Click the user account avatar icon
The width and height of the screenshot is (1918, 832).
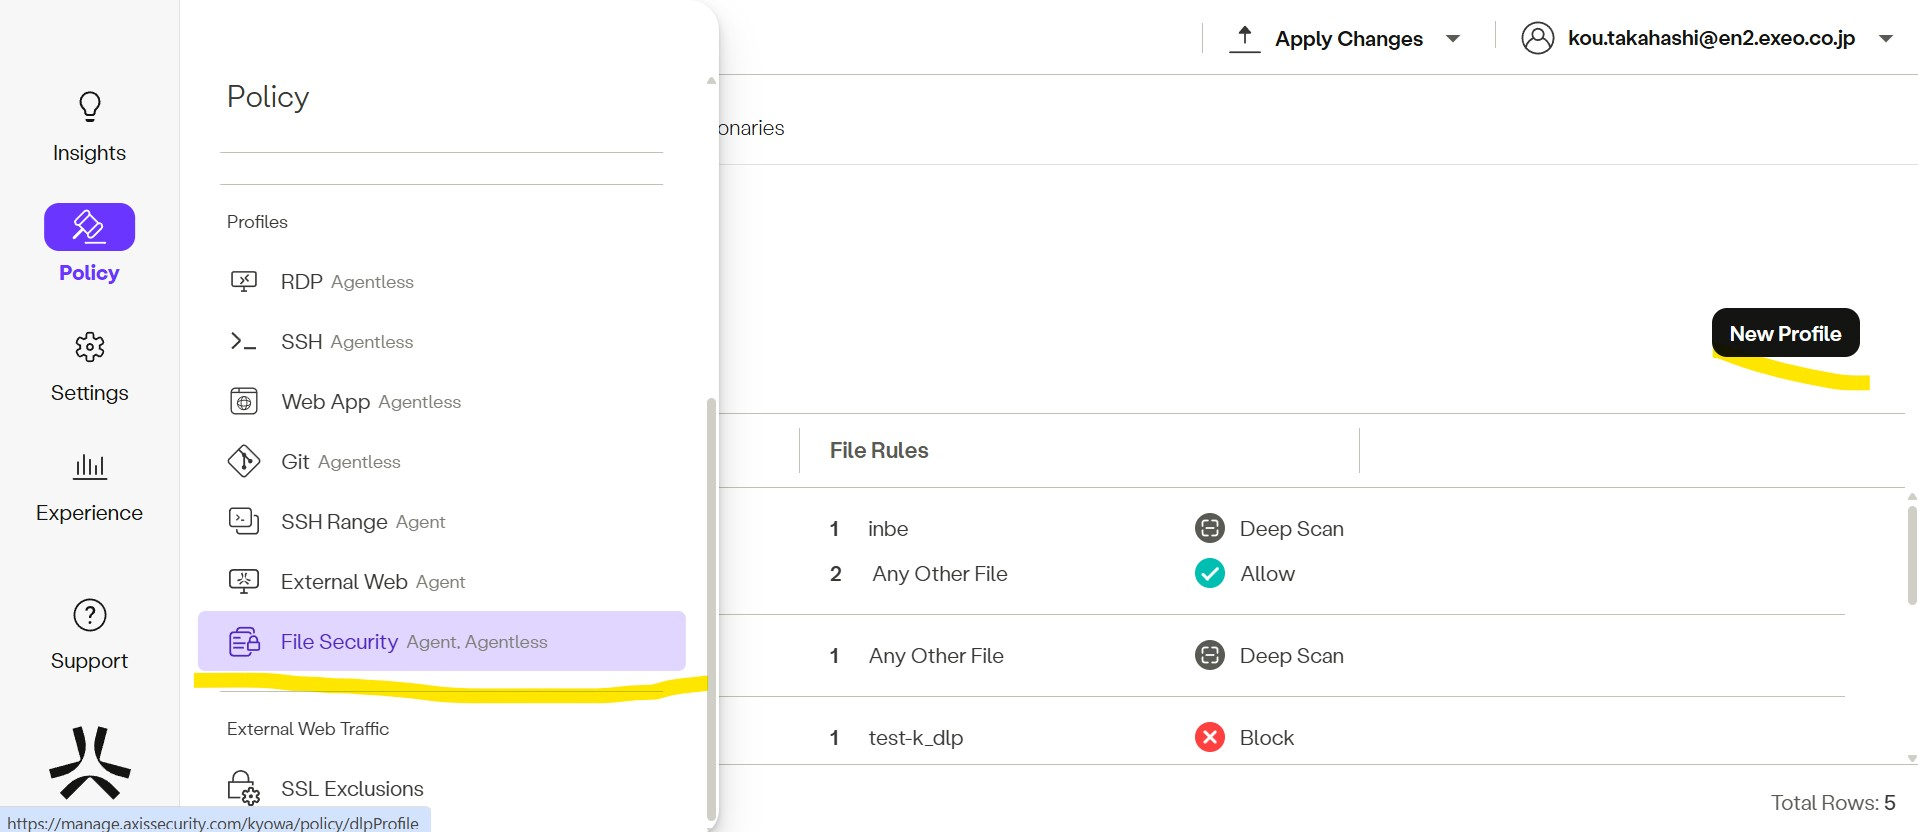click(1537, 39)
